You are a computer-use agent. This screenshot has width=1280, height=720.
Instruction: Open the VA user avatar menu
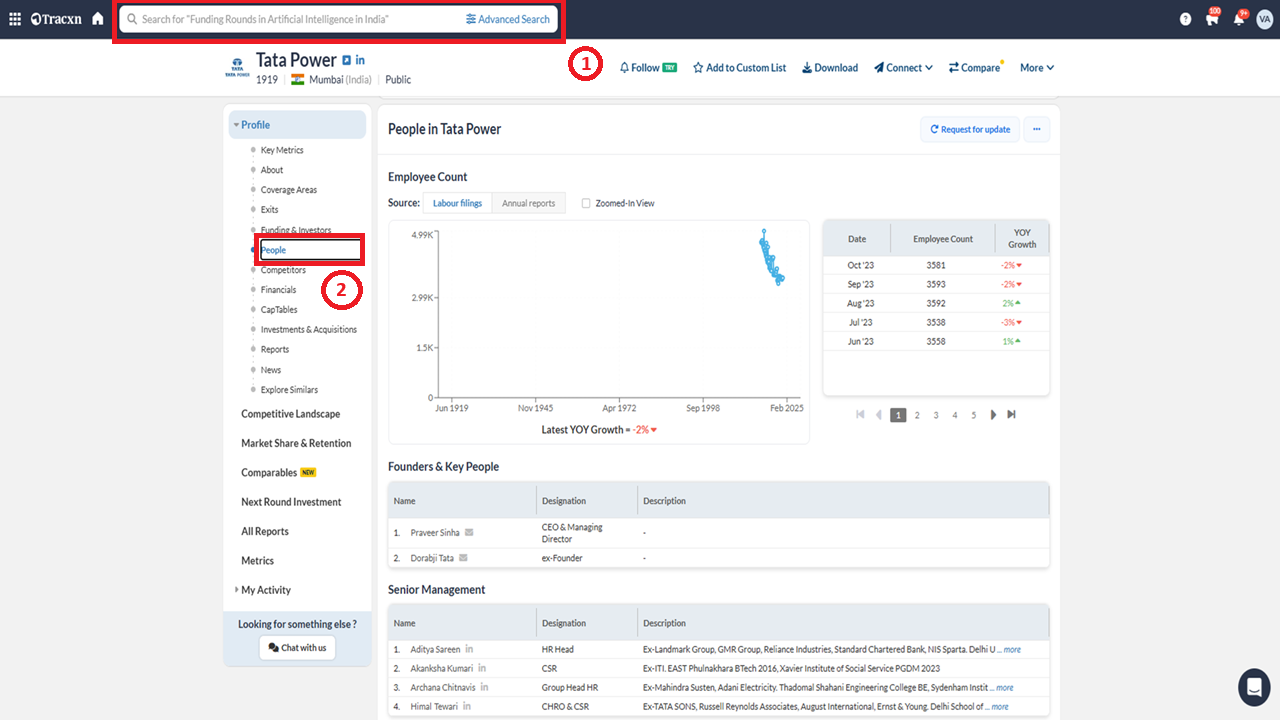[1265, 19]
